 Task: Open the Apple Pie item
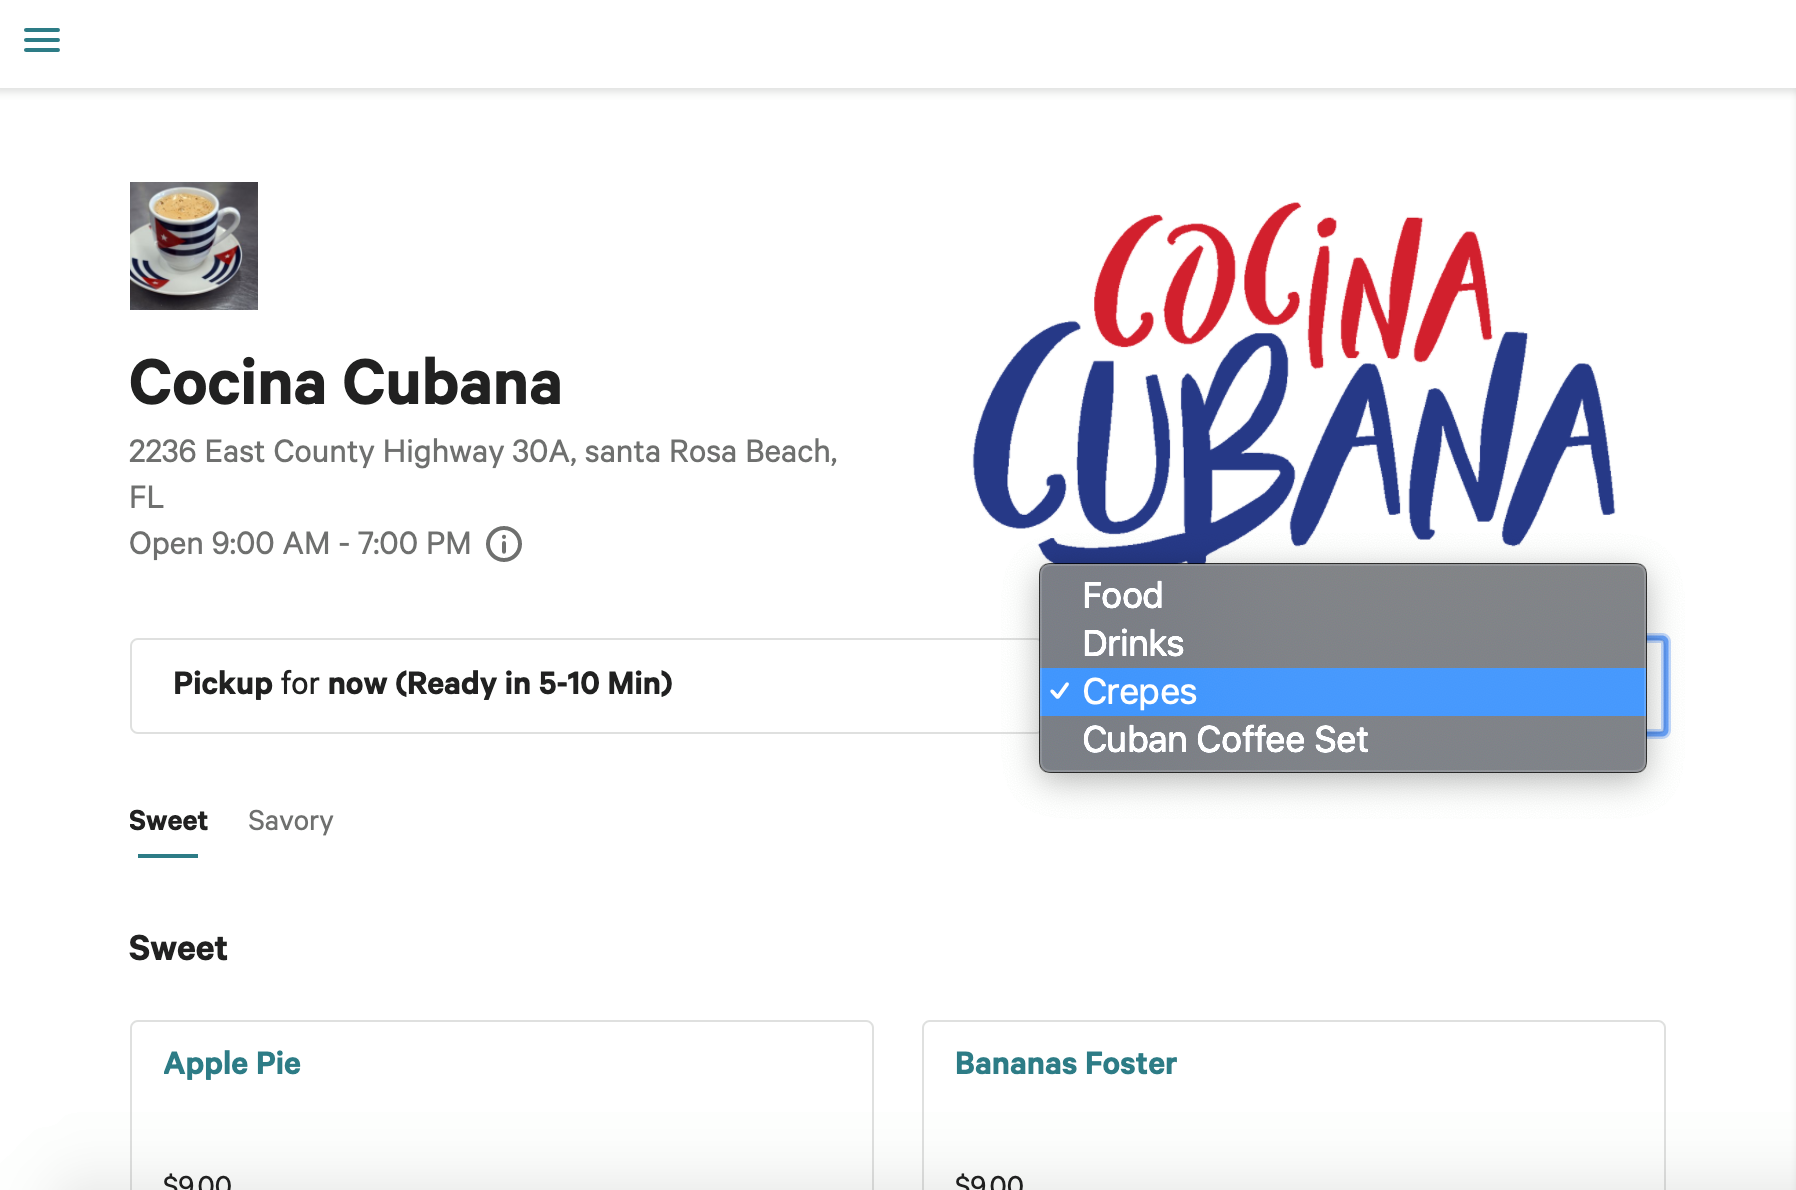click(x=502, y=1105)
